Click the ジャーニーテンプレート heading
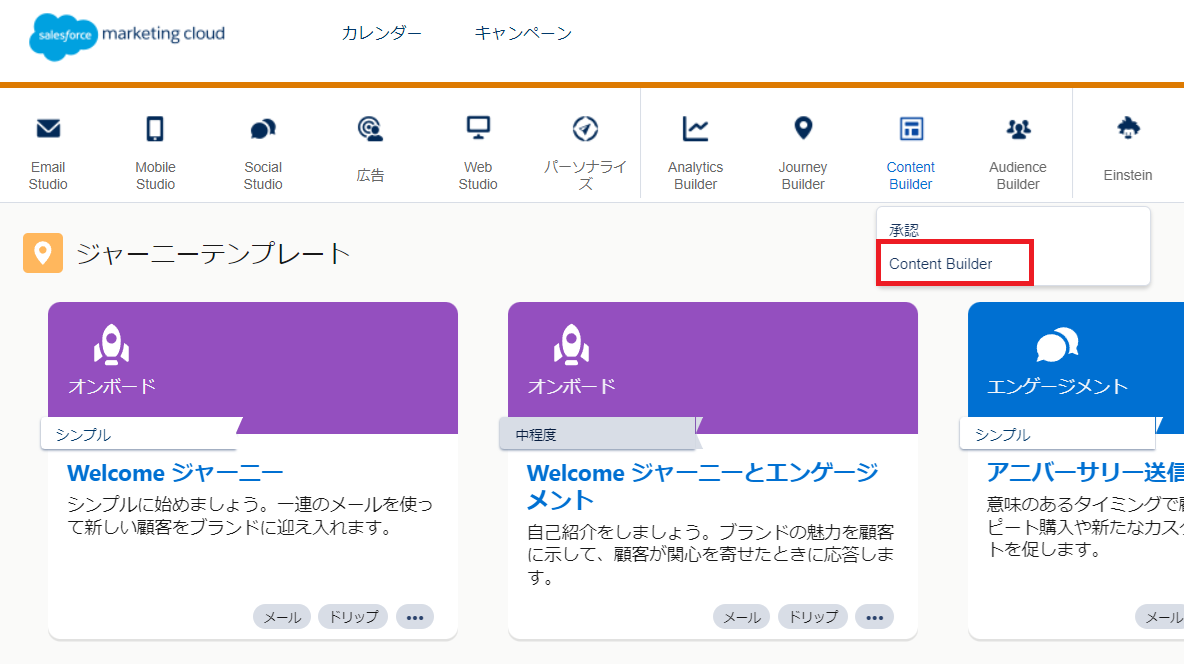Image resolution: width=1184 pixels, height=664 pixels. point(214,253)
